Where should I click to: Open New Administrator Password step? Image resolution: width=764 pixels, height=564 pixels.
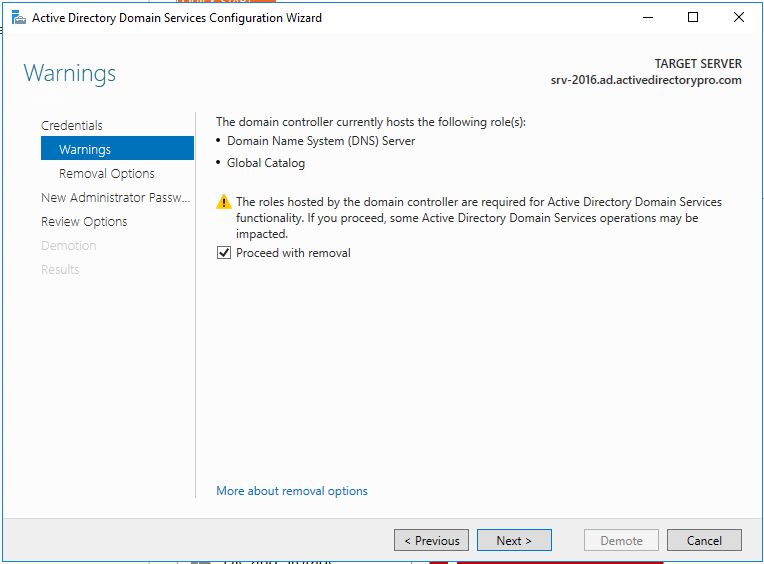coord(115,197)
